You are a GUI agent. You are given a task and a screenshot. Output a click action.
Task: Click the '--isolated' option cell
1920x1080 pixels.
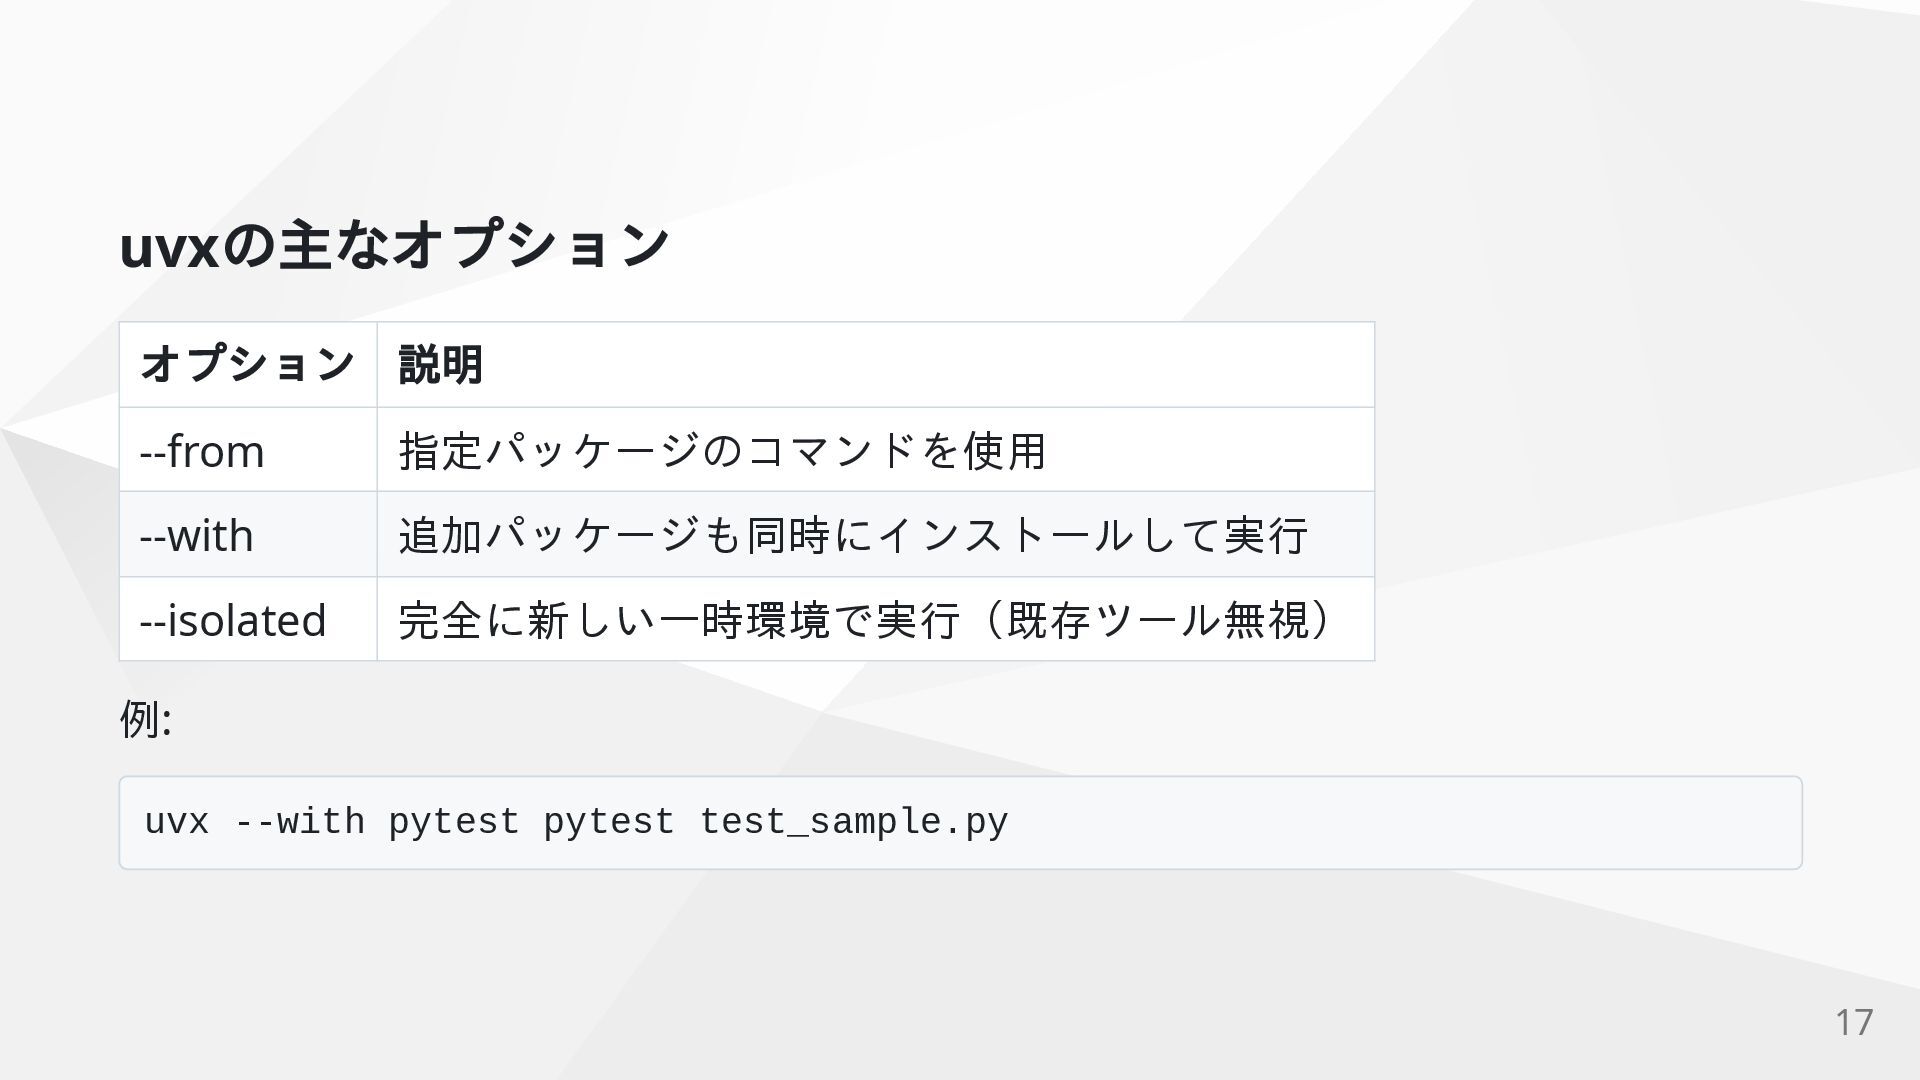(x=233, y=620)
